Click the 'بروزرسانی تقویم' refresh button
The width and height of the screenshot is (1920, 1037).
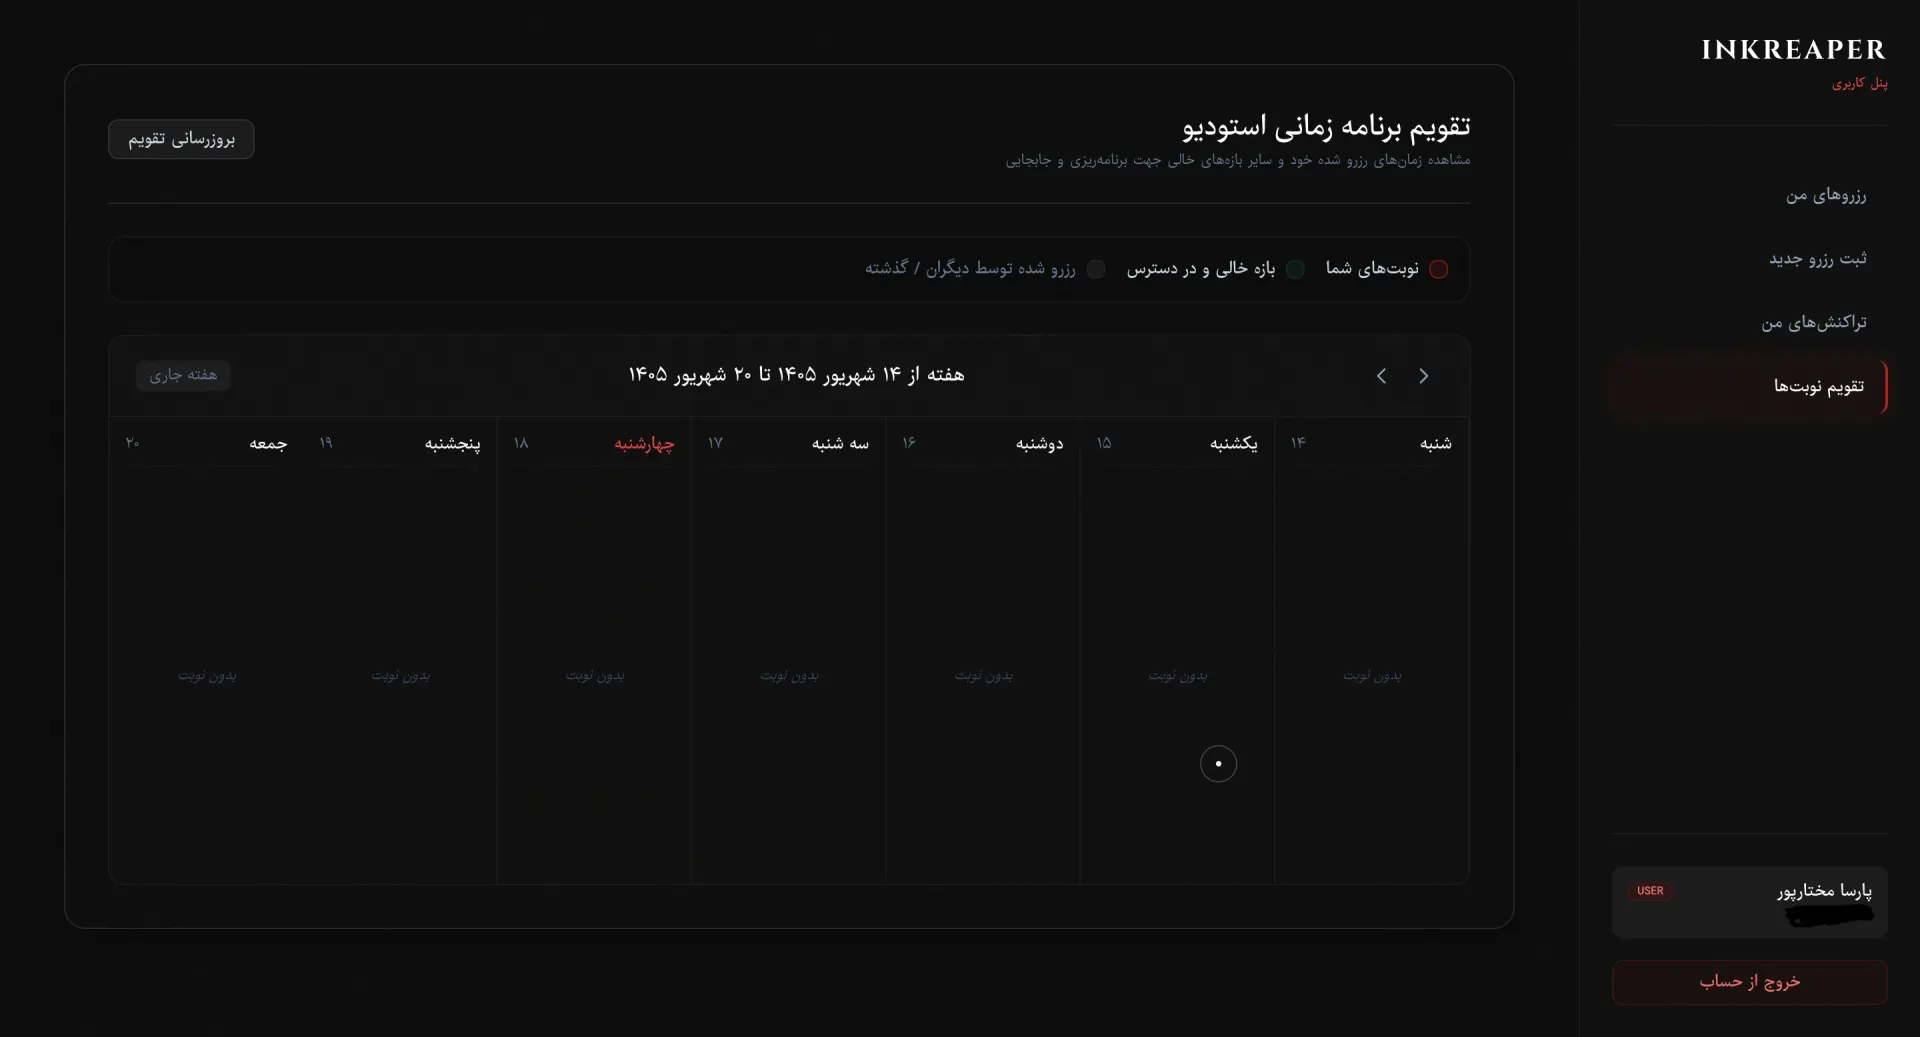pos(181,139)
